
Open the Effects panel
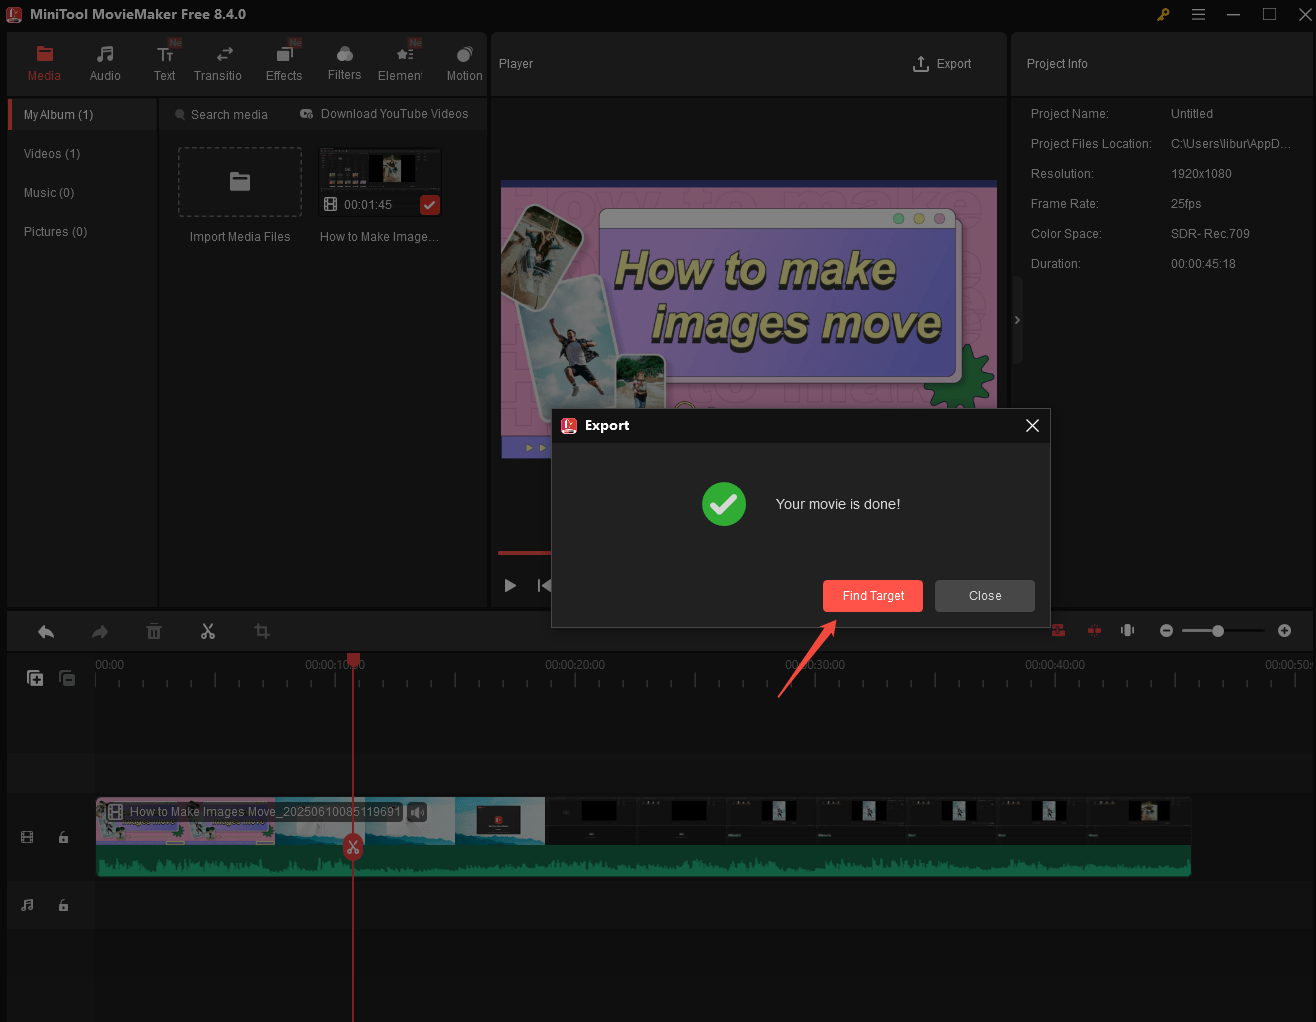(284, 62)
